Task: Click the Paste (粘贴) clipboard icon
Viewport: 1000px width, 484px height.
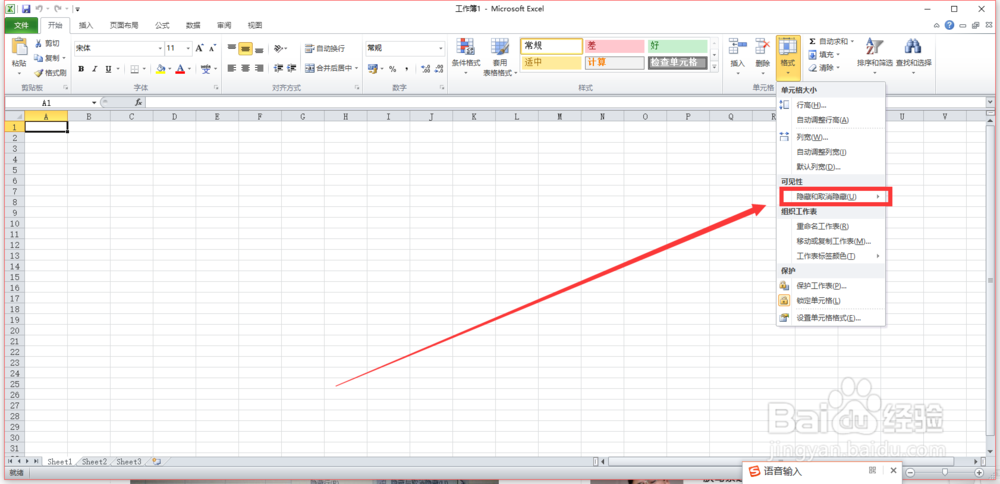Action: point(19,48)
